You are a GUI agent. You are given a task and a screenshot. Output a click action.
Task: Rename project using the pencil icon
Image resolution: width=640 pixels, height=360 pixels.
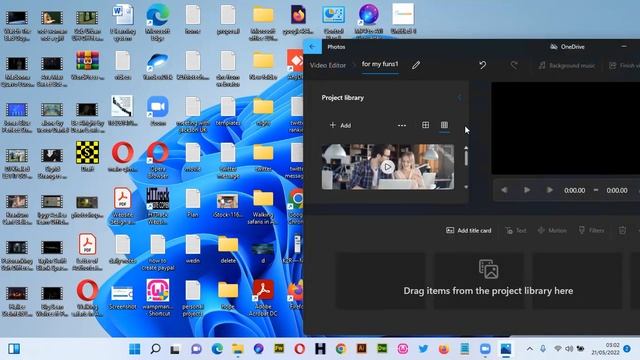[416, 65]
